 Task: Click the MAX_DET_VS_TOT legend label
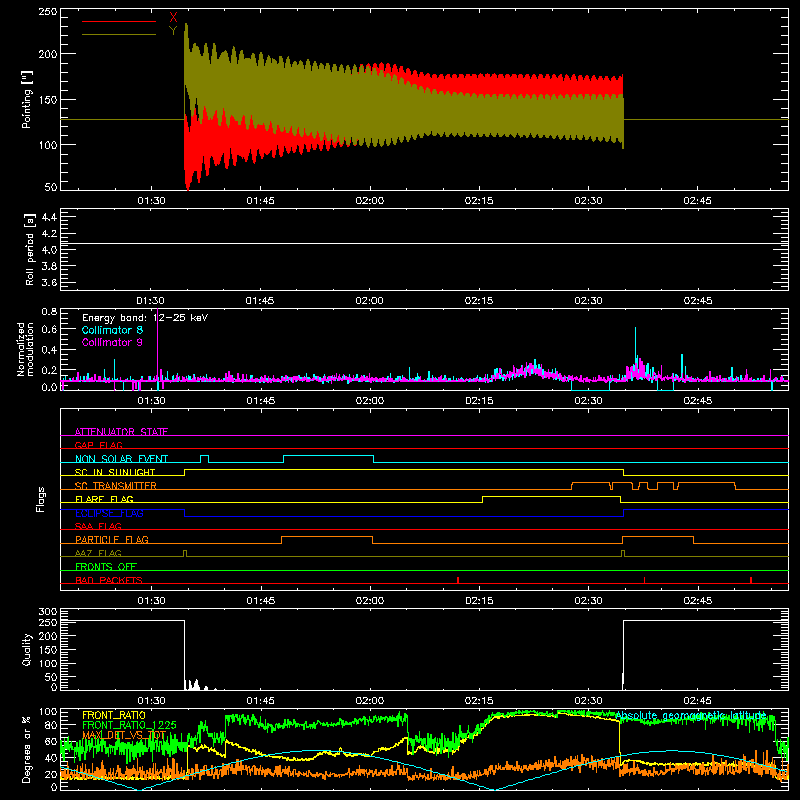tap(124, 735)
